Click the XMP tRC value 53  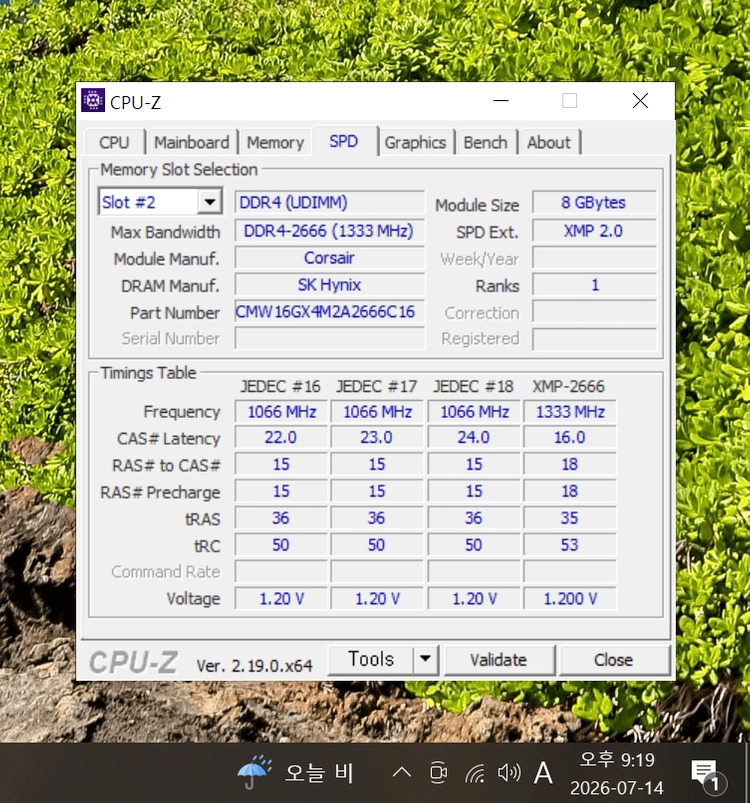click(x=570, y=545)
